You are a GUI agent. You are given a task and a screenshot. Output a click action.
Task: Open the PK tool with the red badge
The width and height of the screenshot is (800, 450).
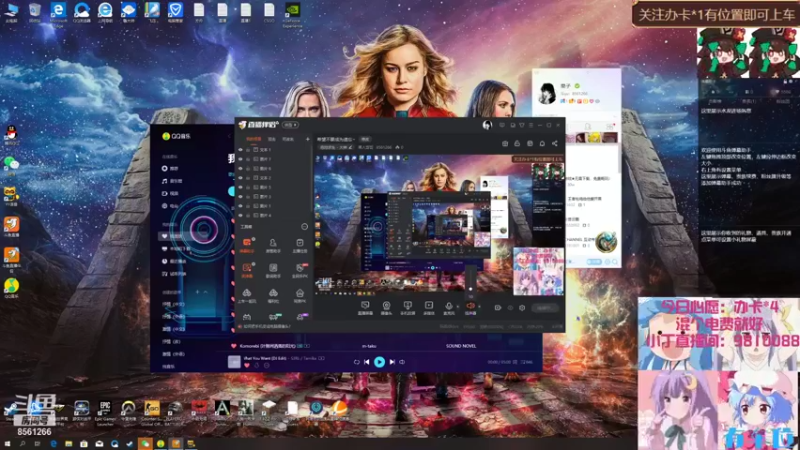[x=300, y=270]
